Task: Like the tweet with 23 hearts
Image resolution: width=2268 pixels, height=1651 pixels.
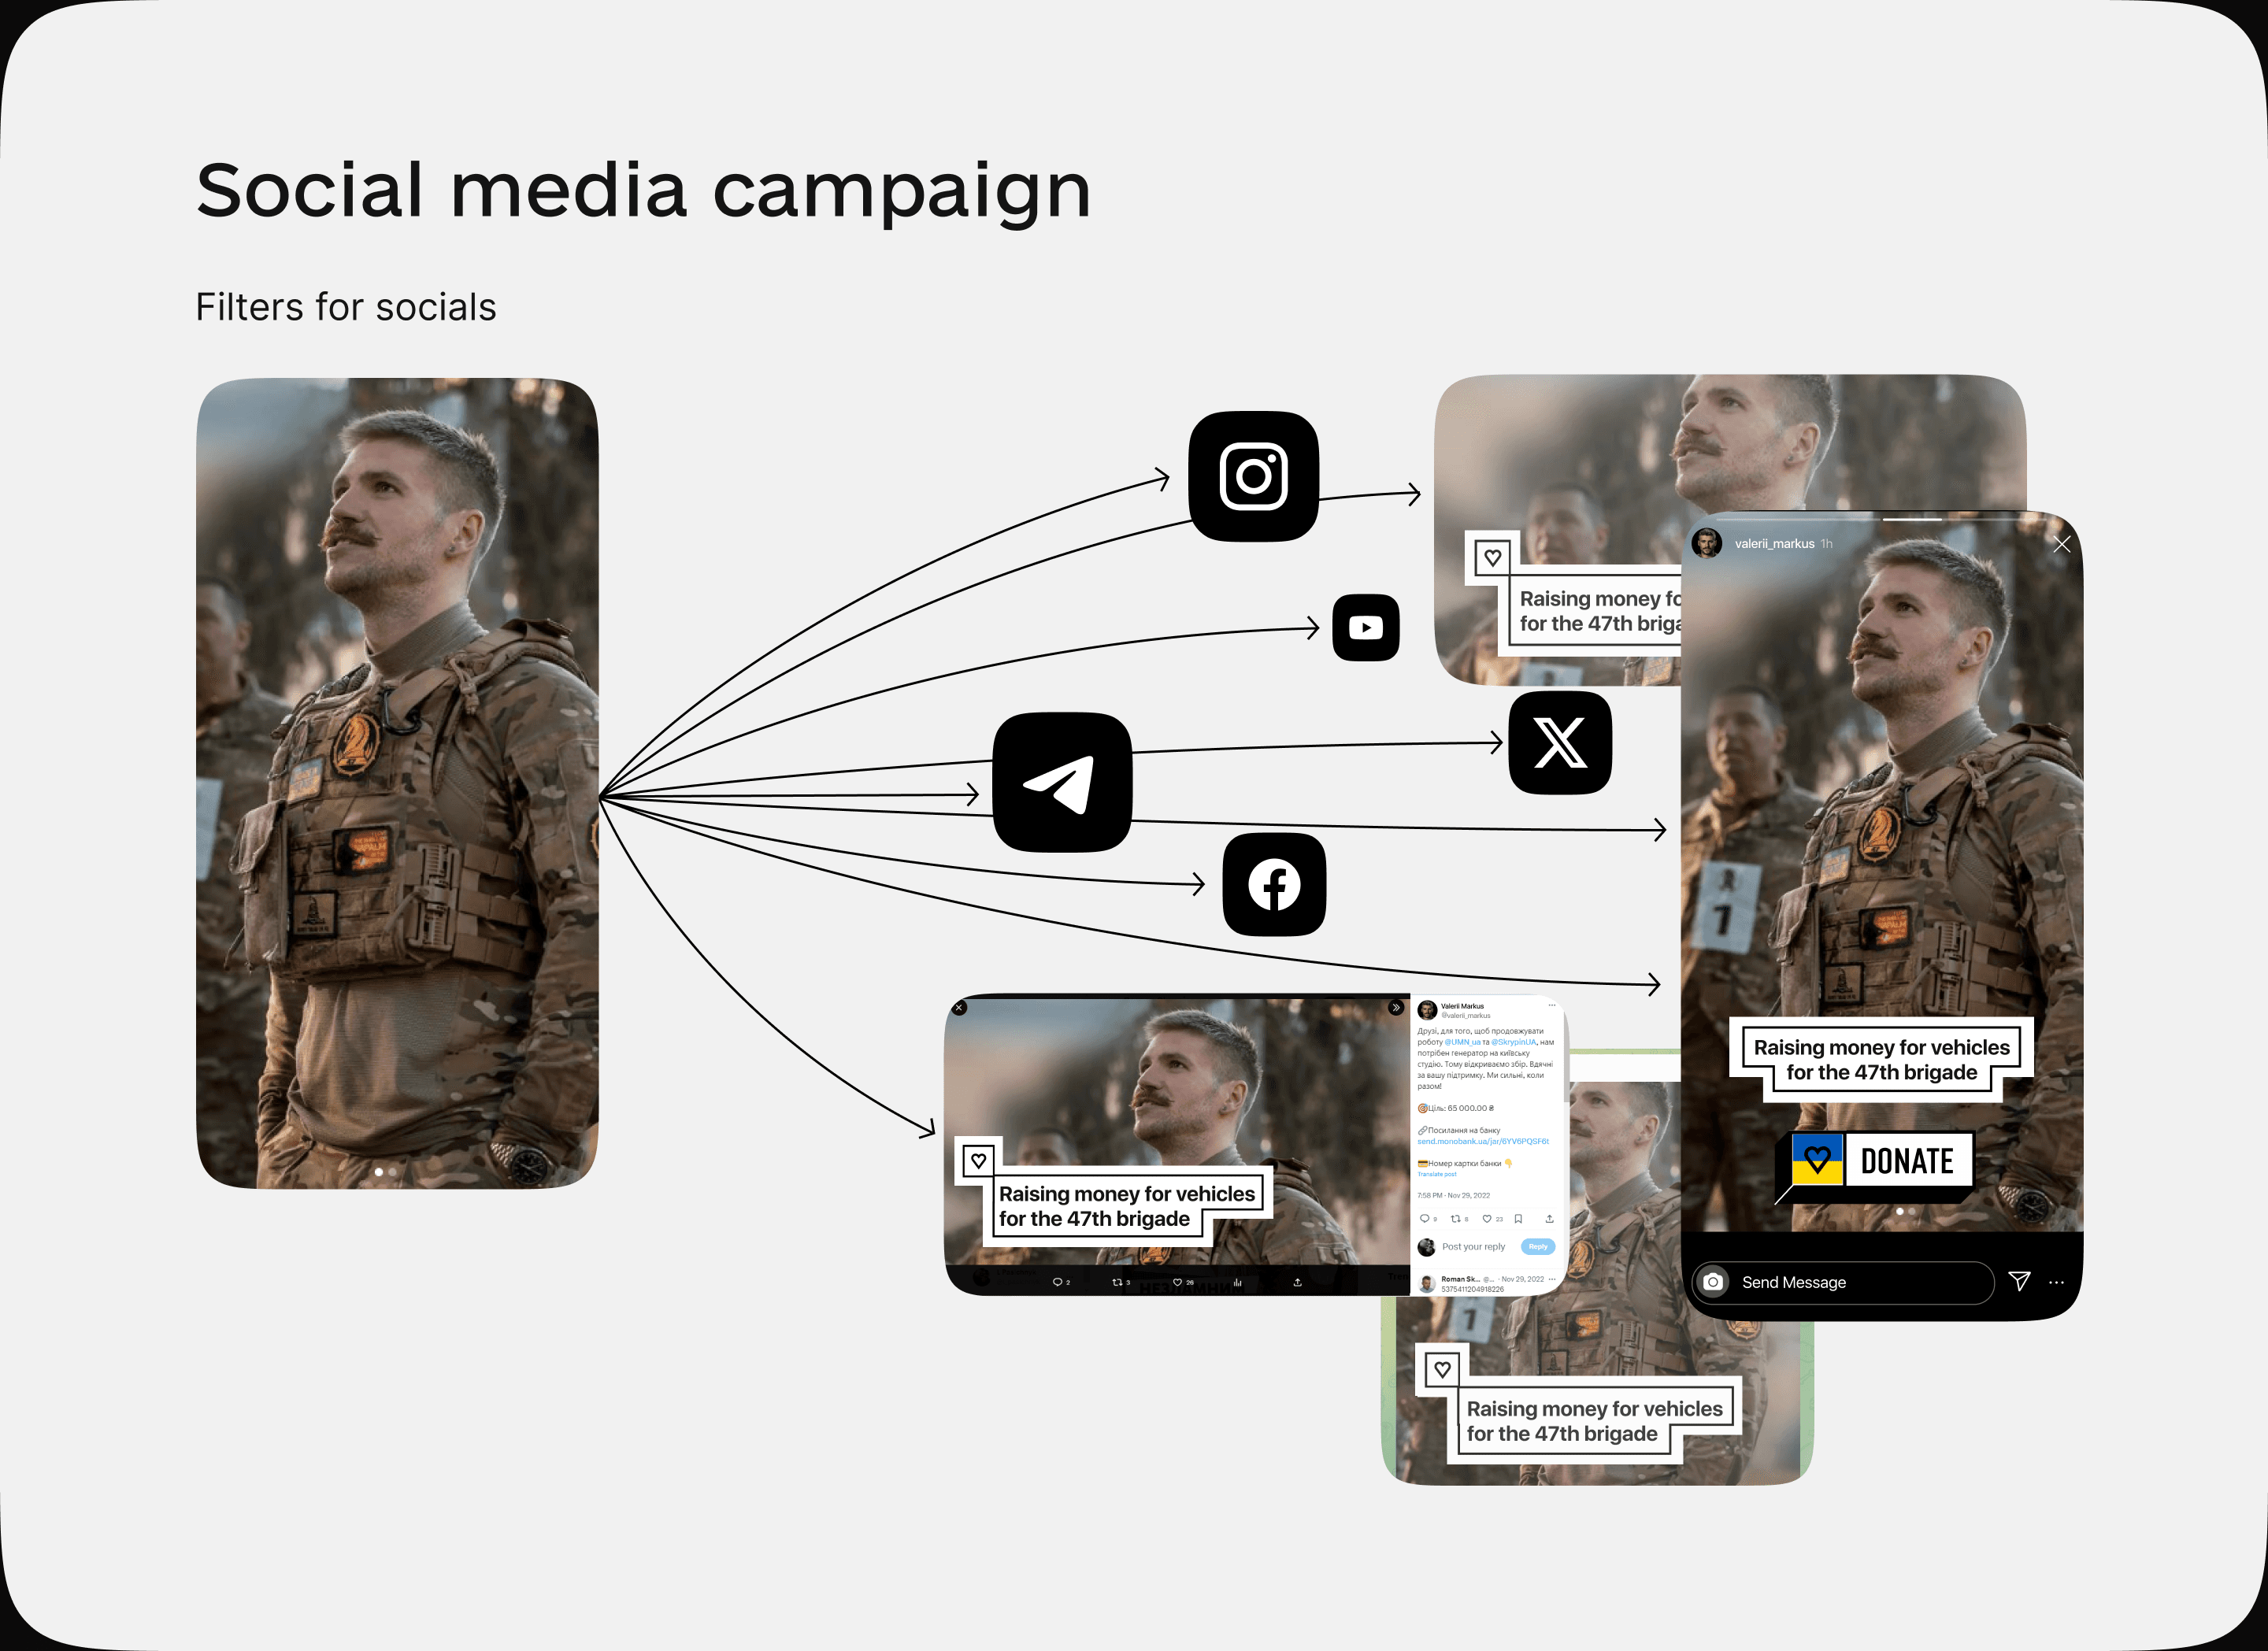Action: point(1487,1218)
